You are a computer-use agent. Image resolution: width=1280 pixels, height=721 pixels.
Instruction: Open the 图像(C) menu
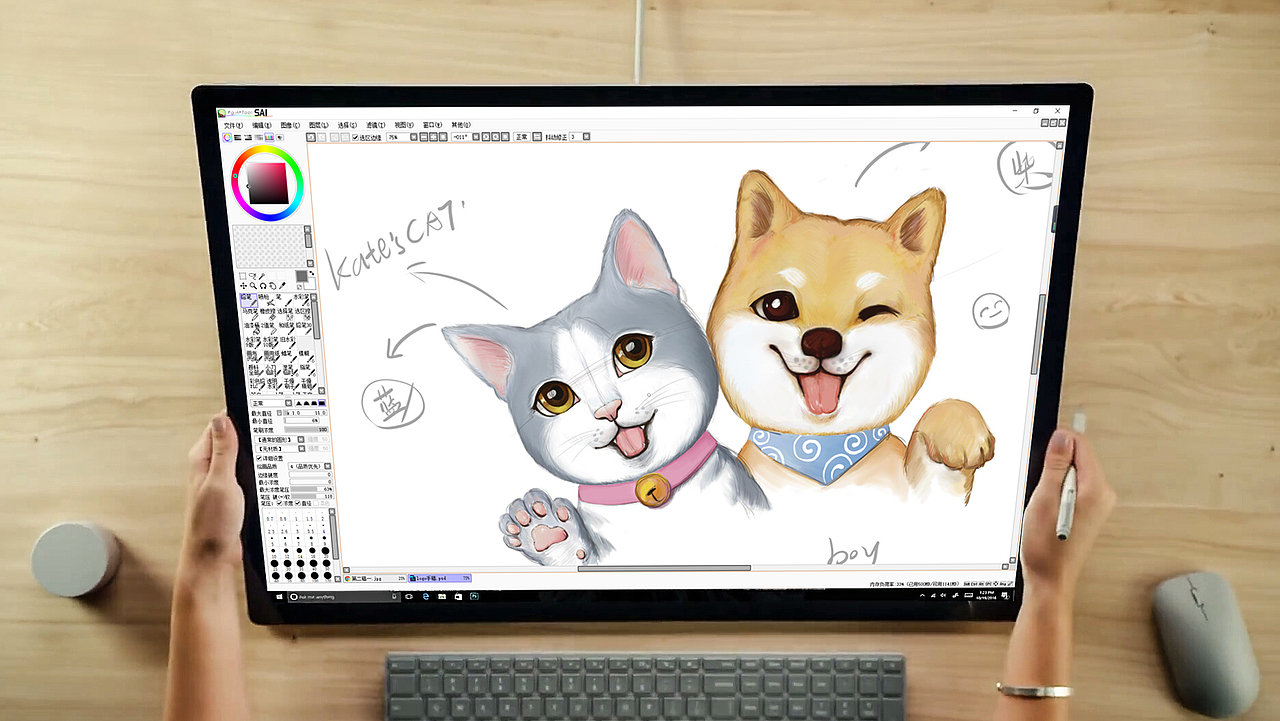pos(290,125)
